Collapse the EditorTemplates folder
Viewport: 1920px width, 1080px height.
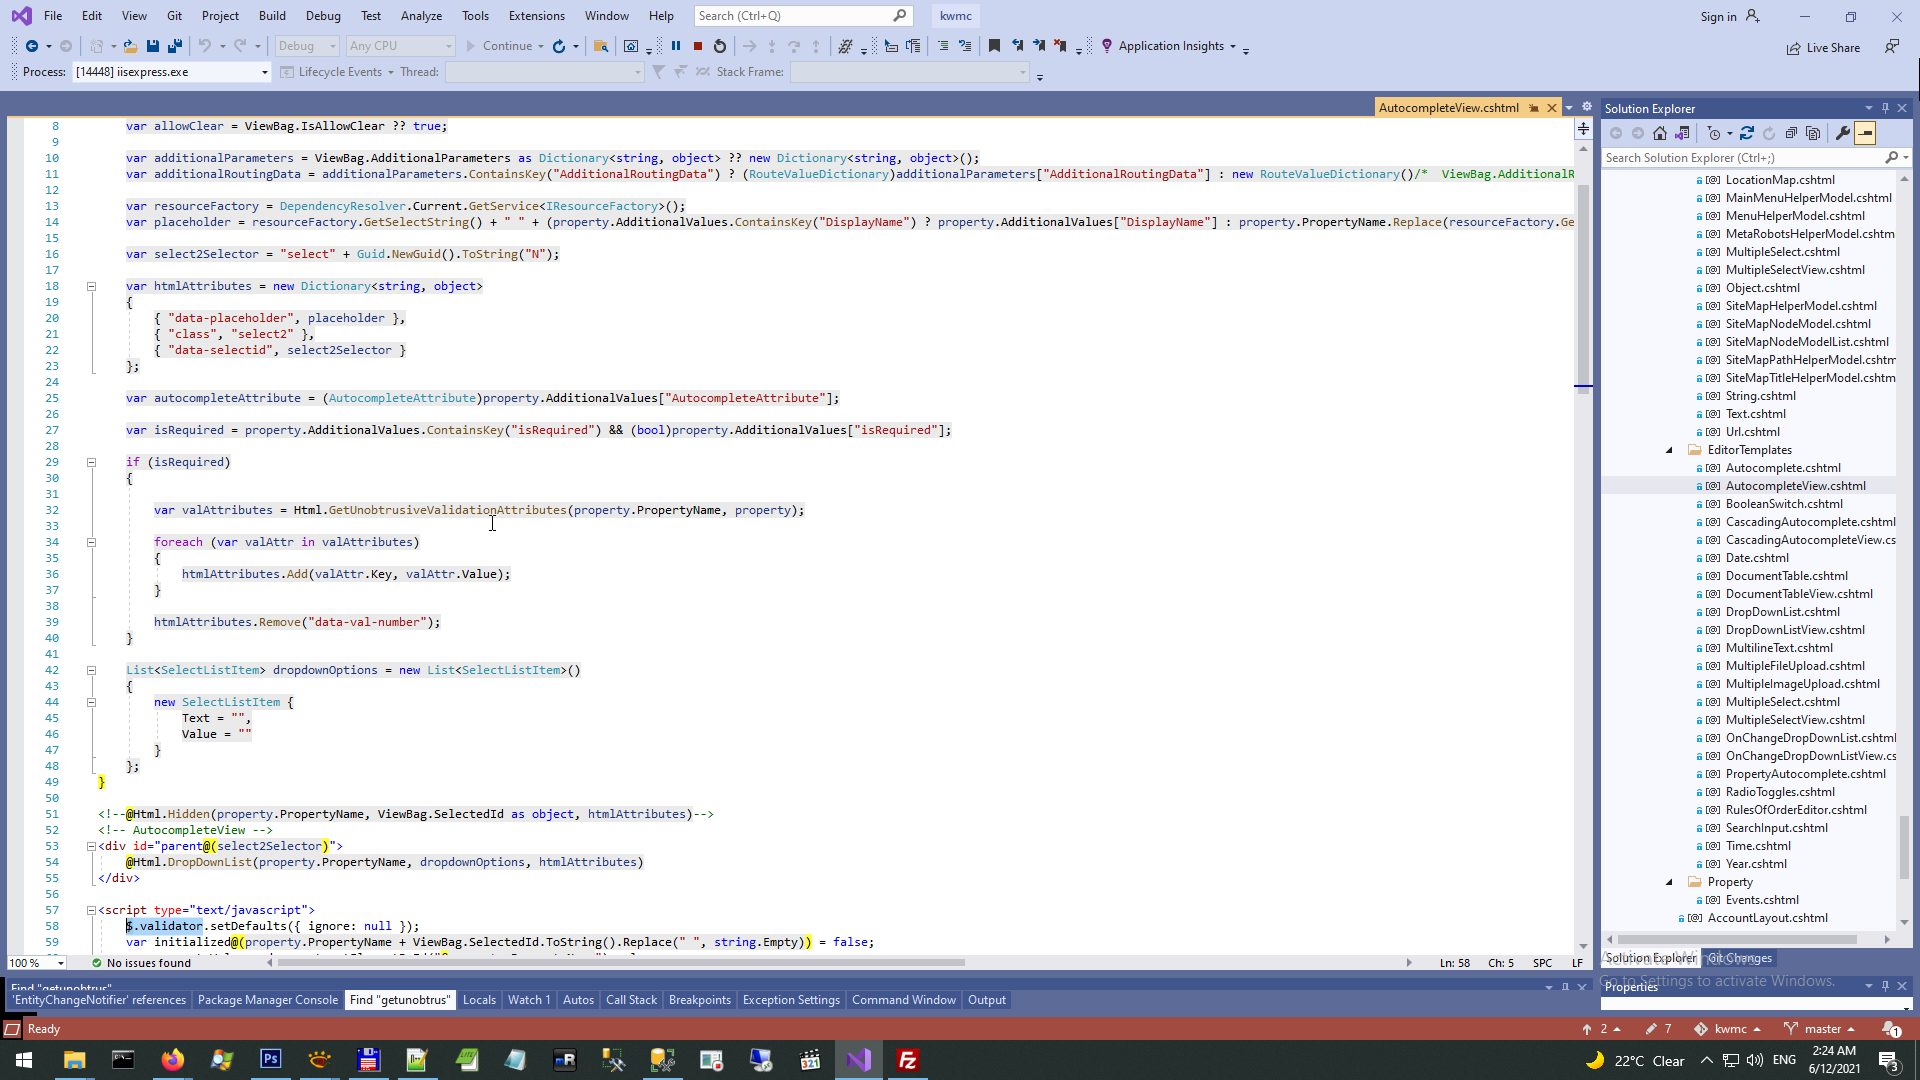point(1669,450)
